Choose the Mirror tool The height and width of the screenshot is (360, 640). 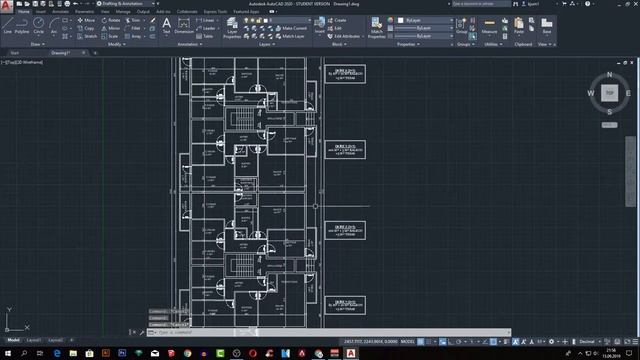coord(111,28)
